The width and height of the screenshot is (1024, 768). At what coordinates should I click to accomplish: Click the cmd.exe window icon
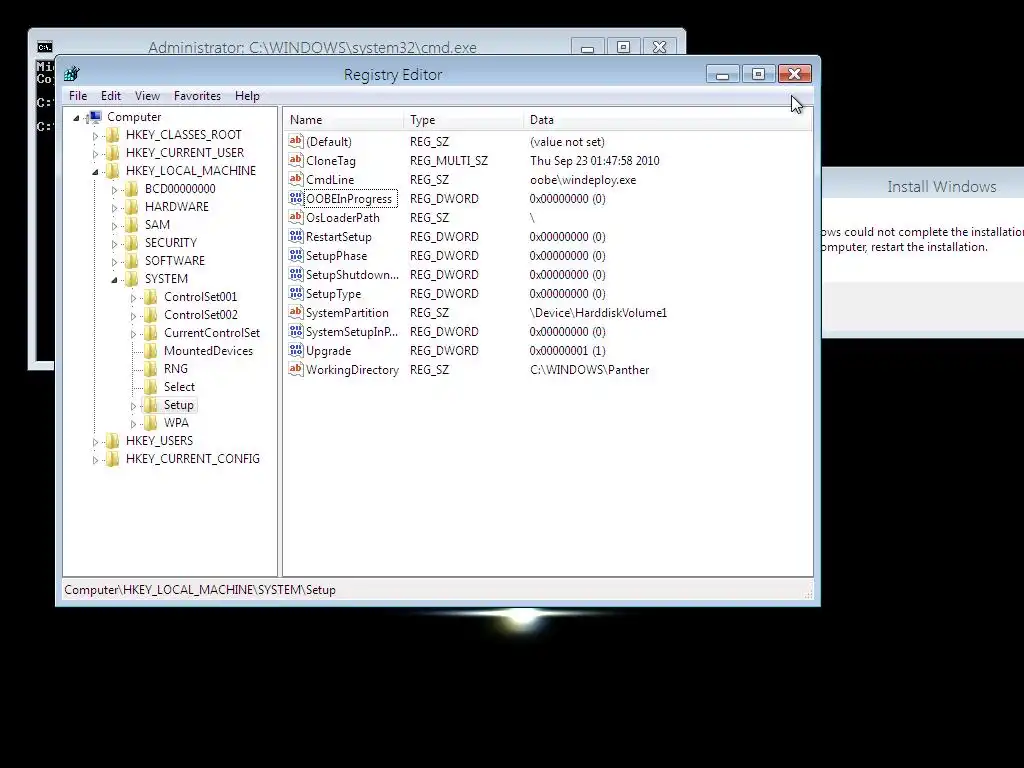[44, 47]
